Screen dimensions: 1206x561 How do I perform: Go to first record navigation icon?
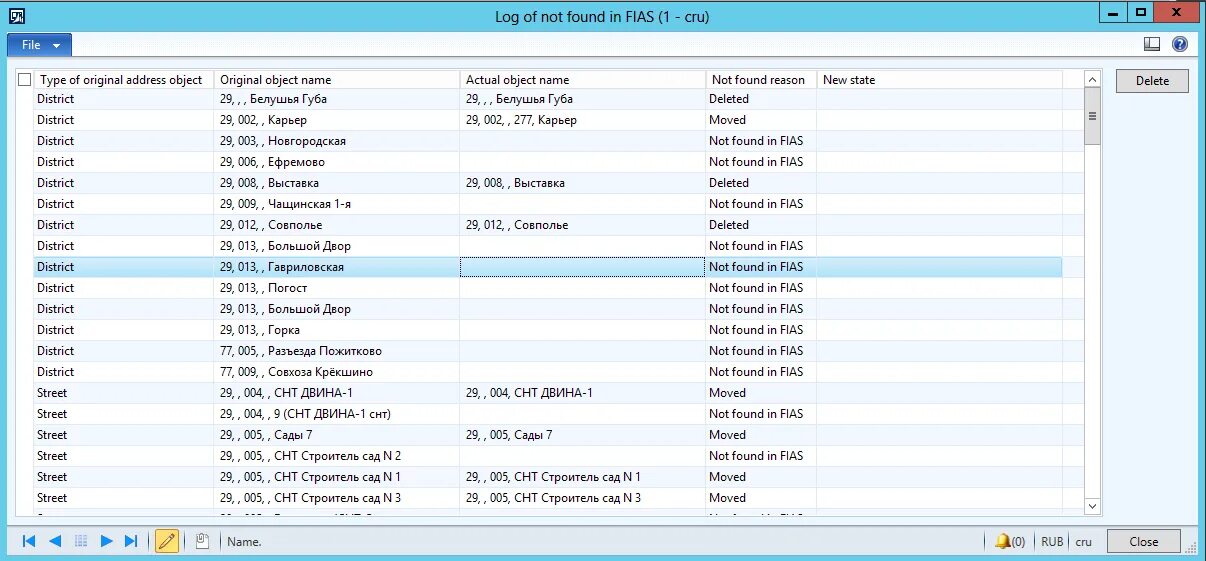pos(29,541)
